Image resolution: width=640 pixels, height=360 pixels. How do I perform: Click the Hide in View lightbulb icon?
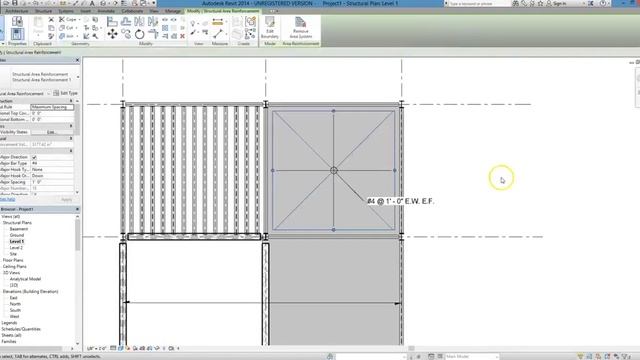click(193, 23)
